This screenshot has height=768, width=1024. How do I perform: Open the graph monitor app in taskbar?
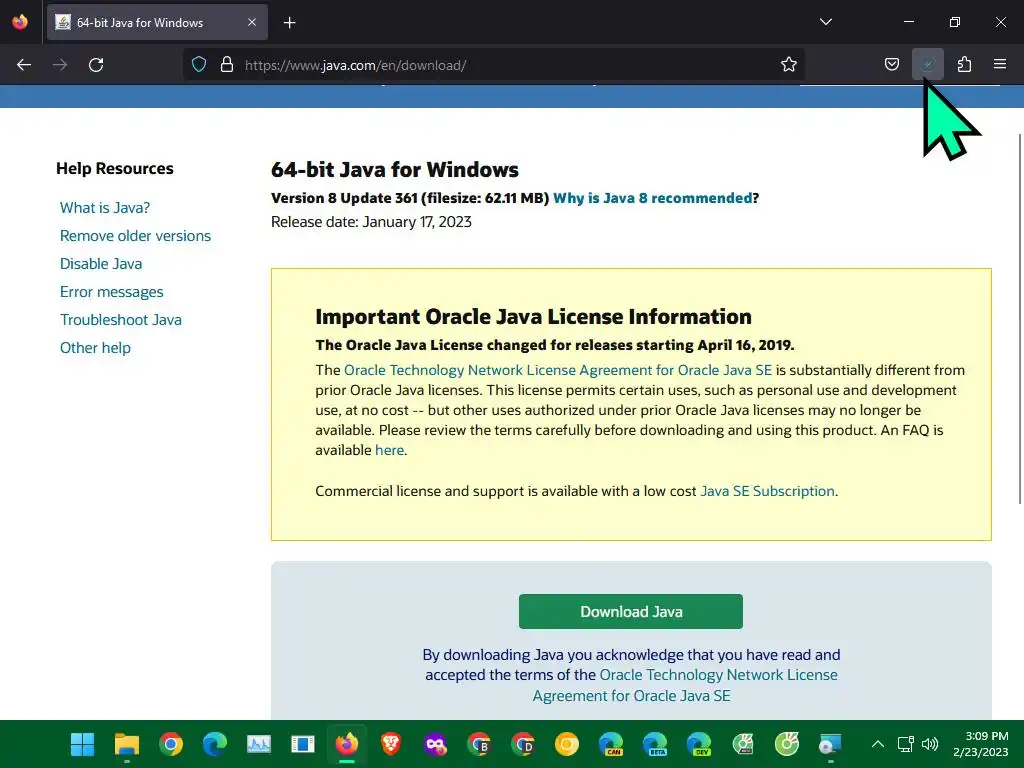pos(259,744)
